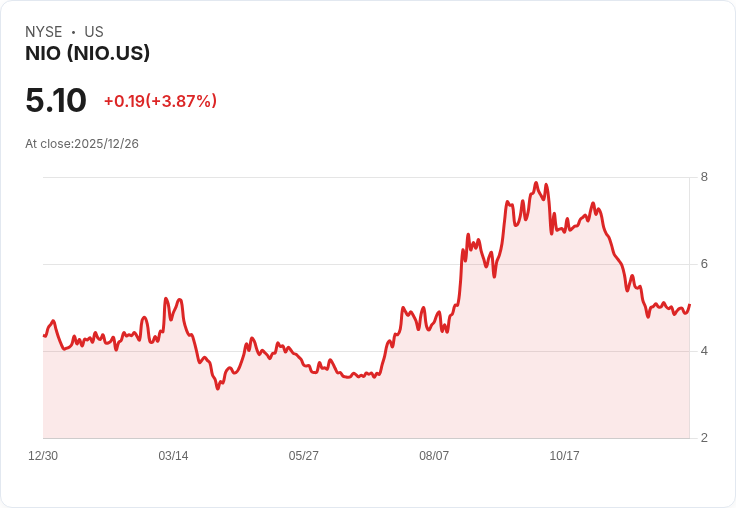Click the At close:2025/12/26 timestamp
Screen dimensions: 736x508
(82, 144)
